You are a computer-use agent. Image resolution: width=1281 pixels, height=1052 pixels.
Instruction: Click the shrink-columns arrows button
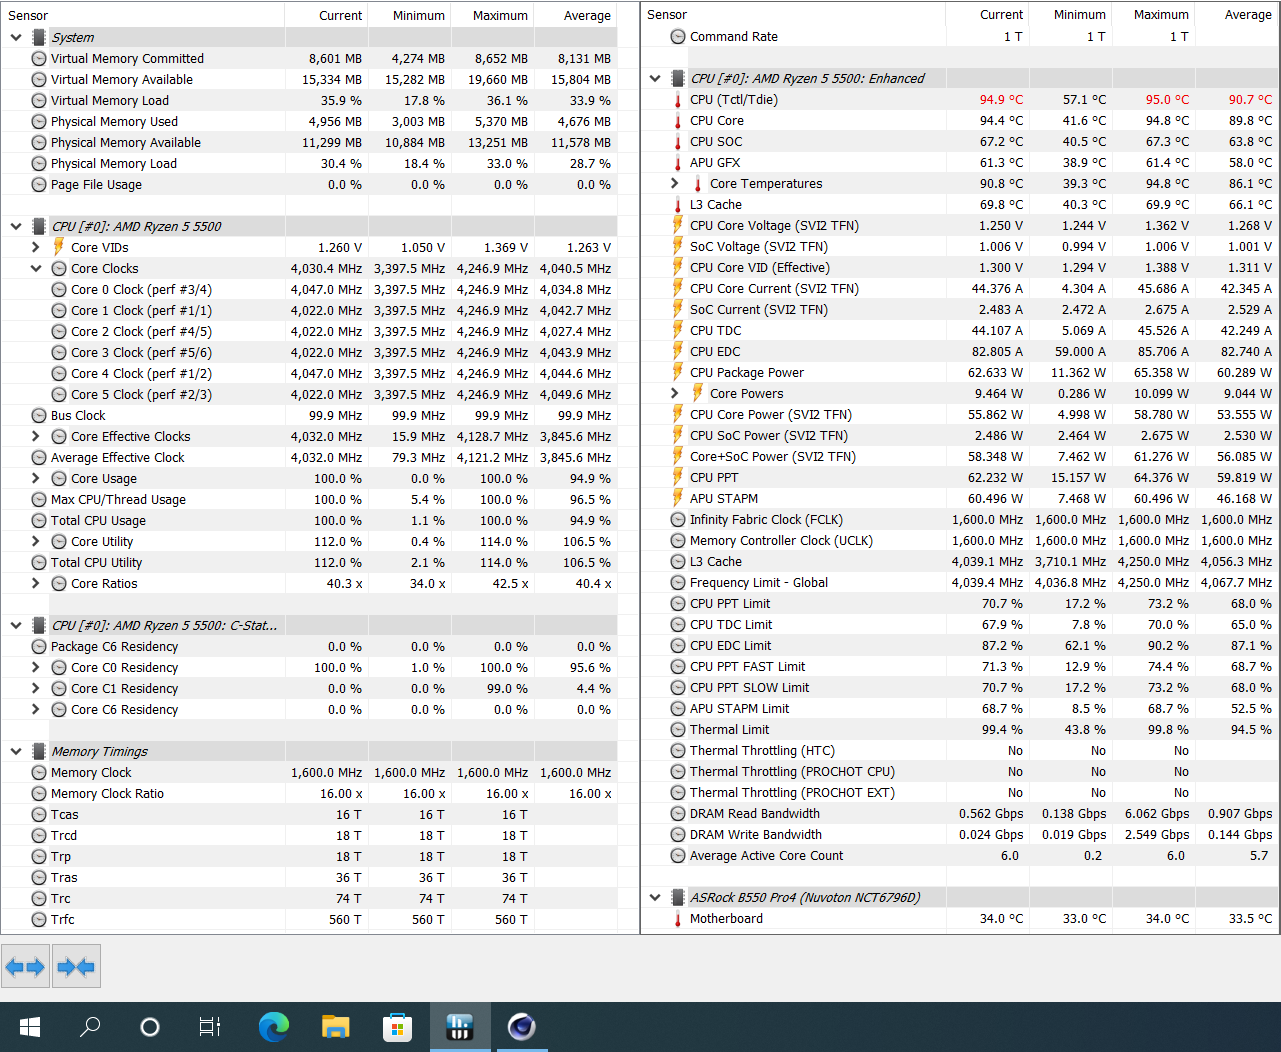pyautogui.click(x=76, y=967)
